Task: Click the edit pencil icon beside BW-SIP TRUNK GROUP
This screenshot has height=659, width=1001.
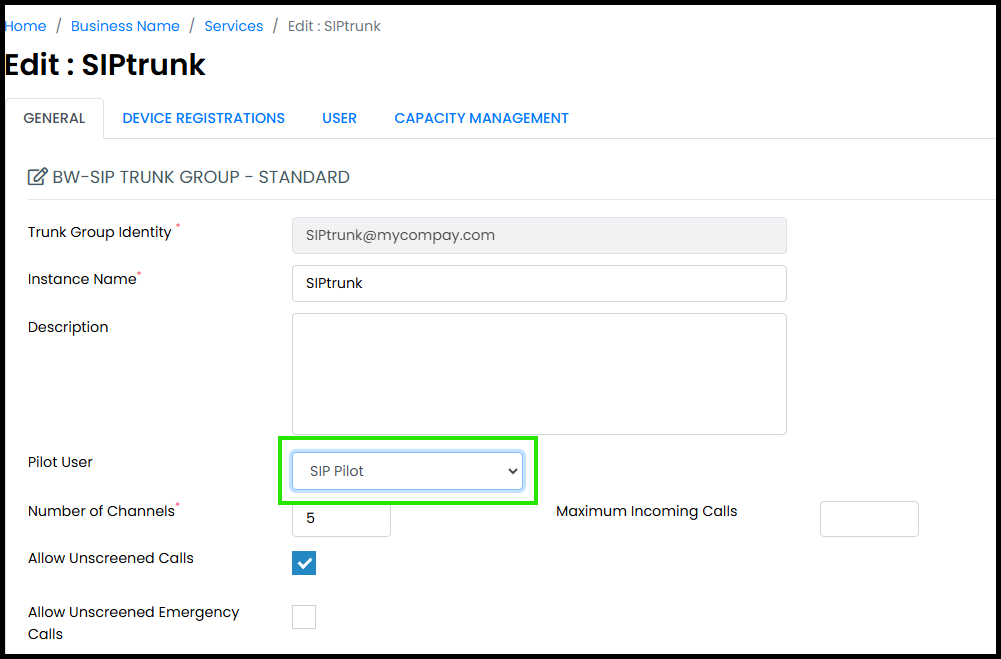Action: pyautogui.click(x=38, y=177)
